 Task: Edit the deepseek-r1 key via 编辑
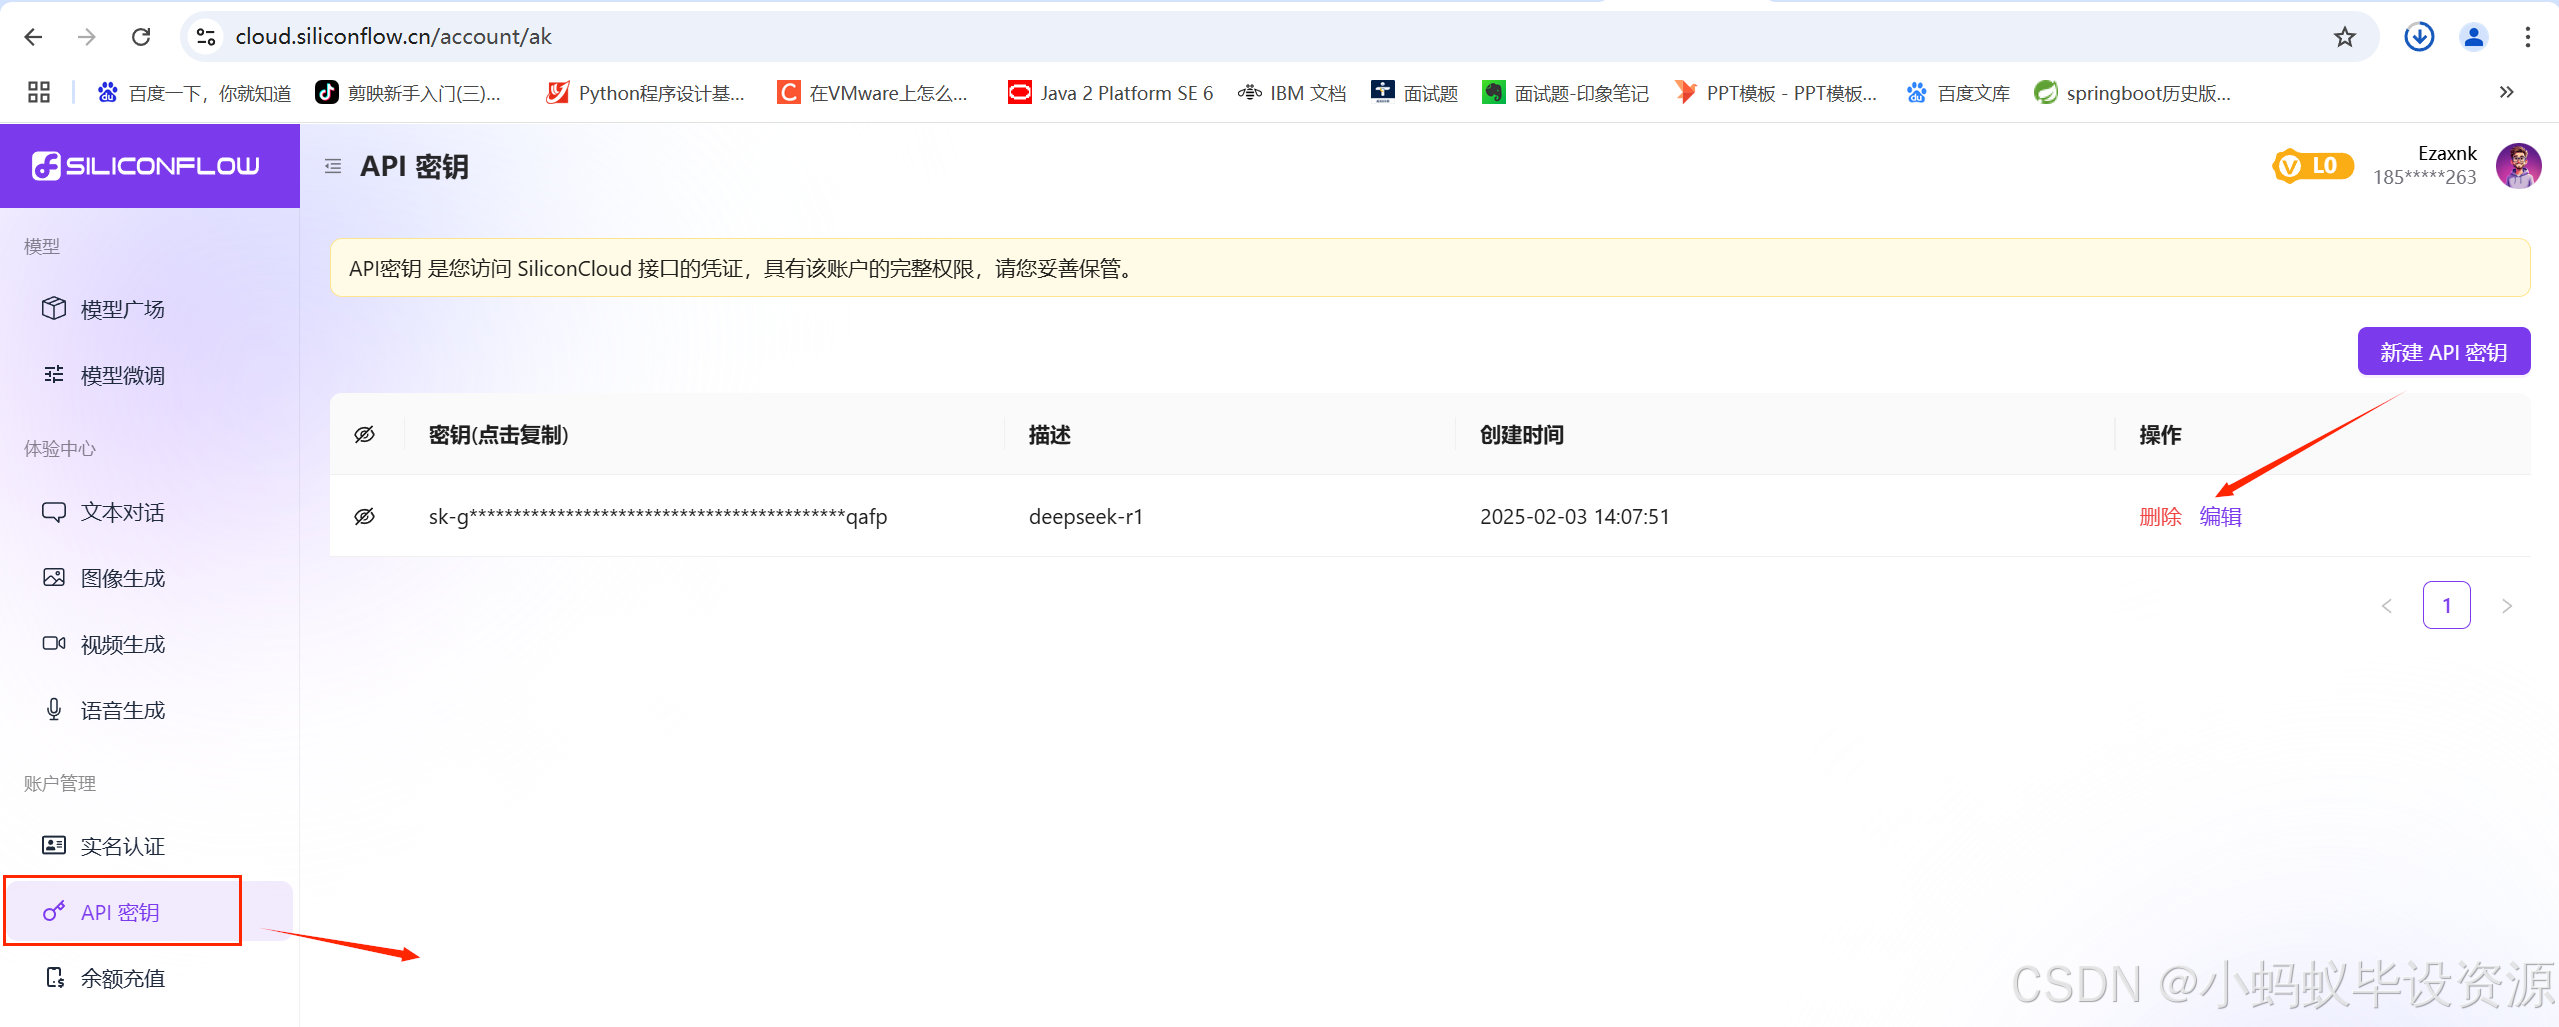[2220, 517]
